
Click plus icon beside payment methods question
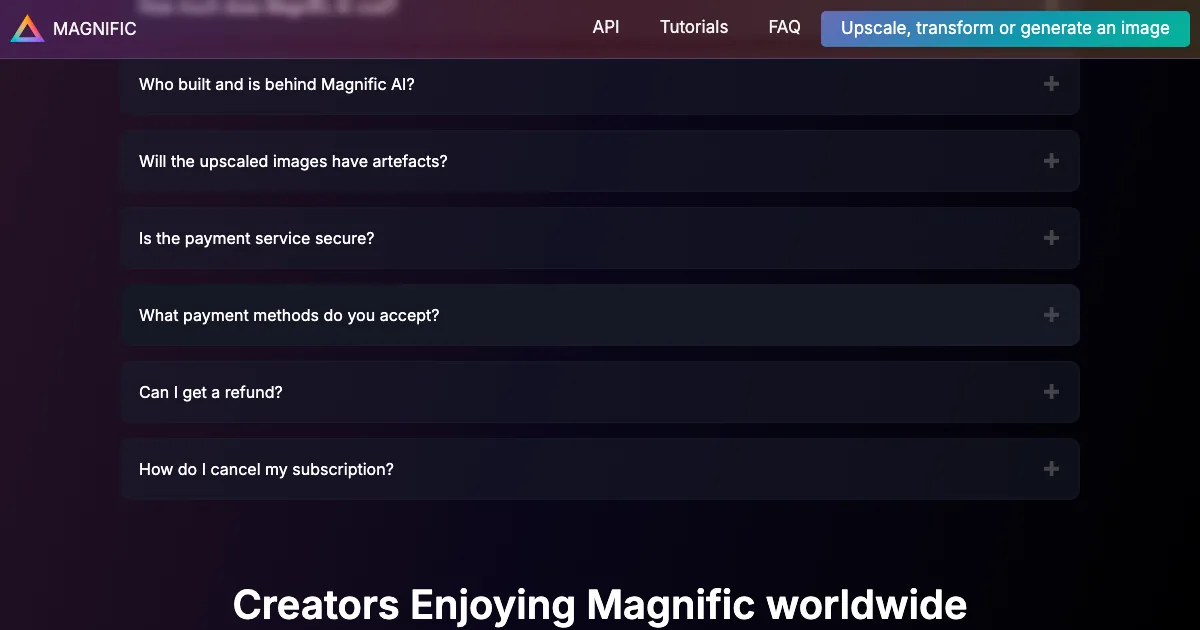coord(1051,315)
